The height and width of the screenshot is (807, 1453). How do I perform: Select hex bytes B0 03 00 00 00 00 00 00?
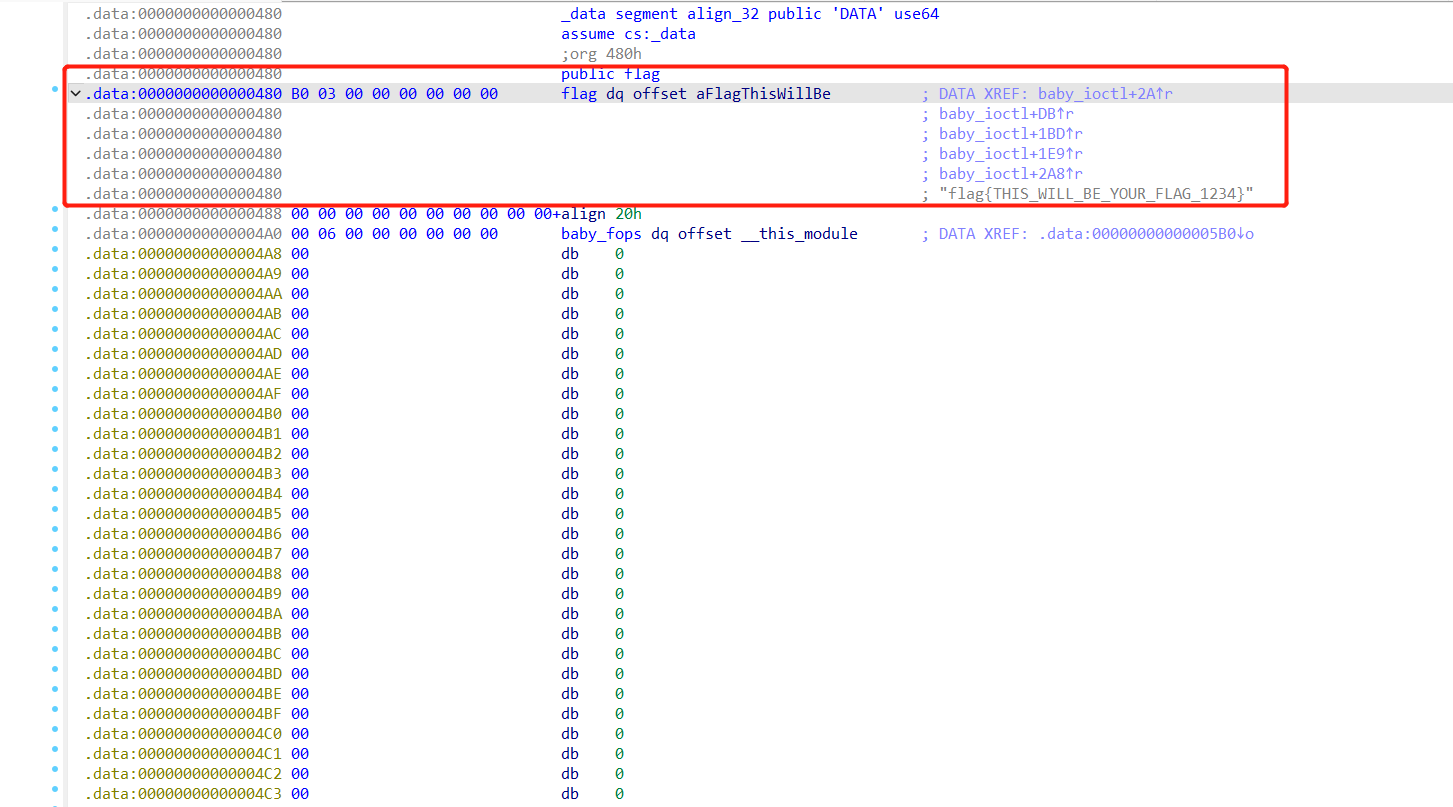coord(394,94)
